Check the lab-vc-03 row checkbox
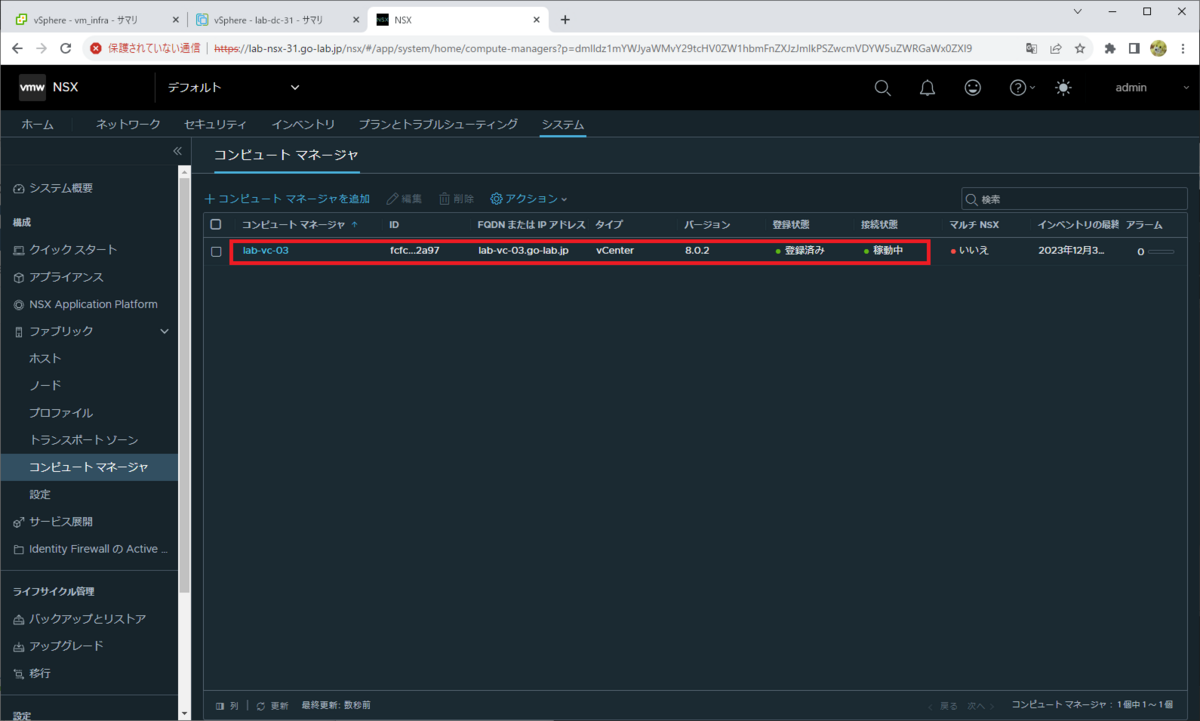1200x721 pixels. click(216, 251)
